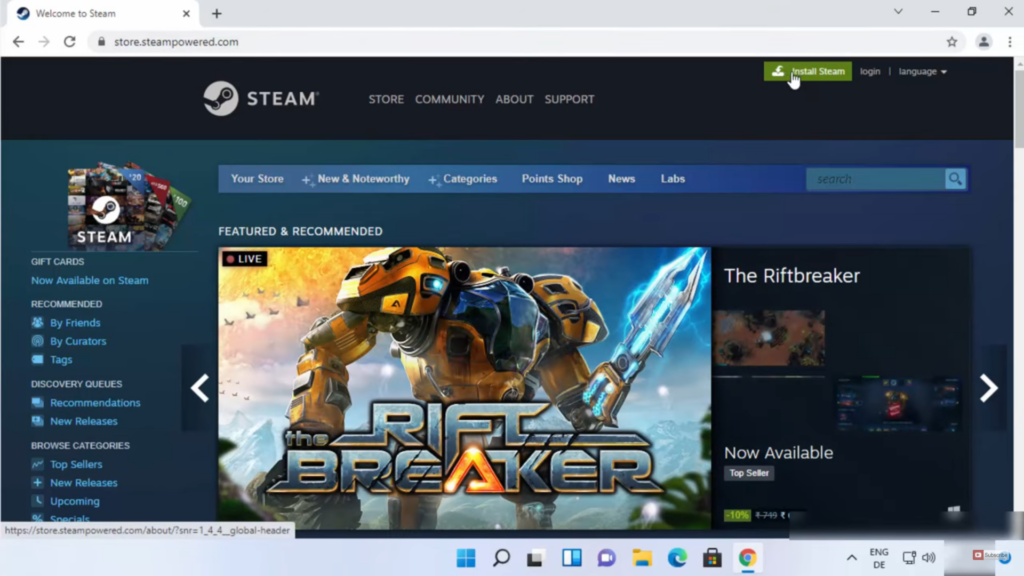Show next featured game with right arrow

pyautogui.click(x=988, y=388)
